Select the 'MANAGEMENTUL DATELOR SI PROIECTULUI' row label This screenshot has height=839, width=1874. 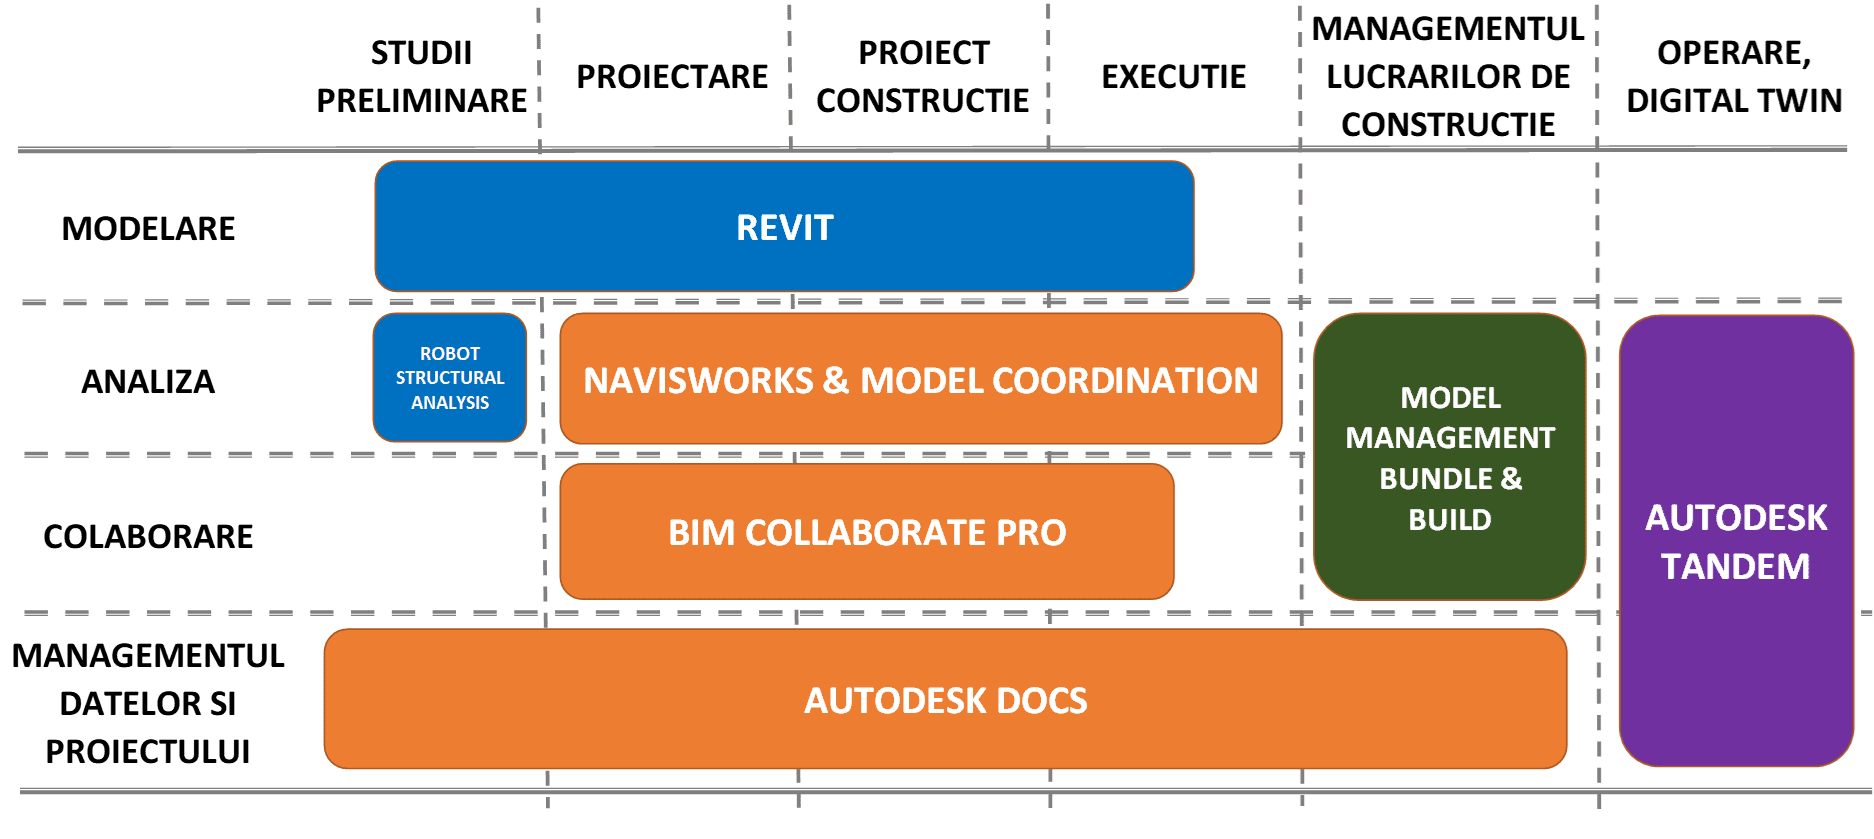148,703
